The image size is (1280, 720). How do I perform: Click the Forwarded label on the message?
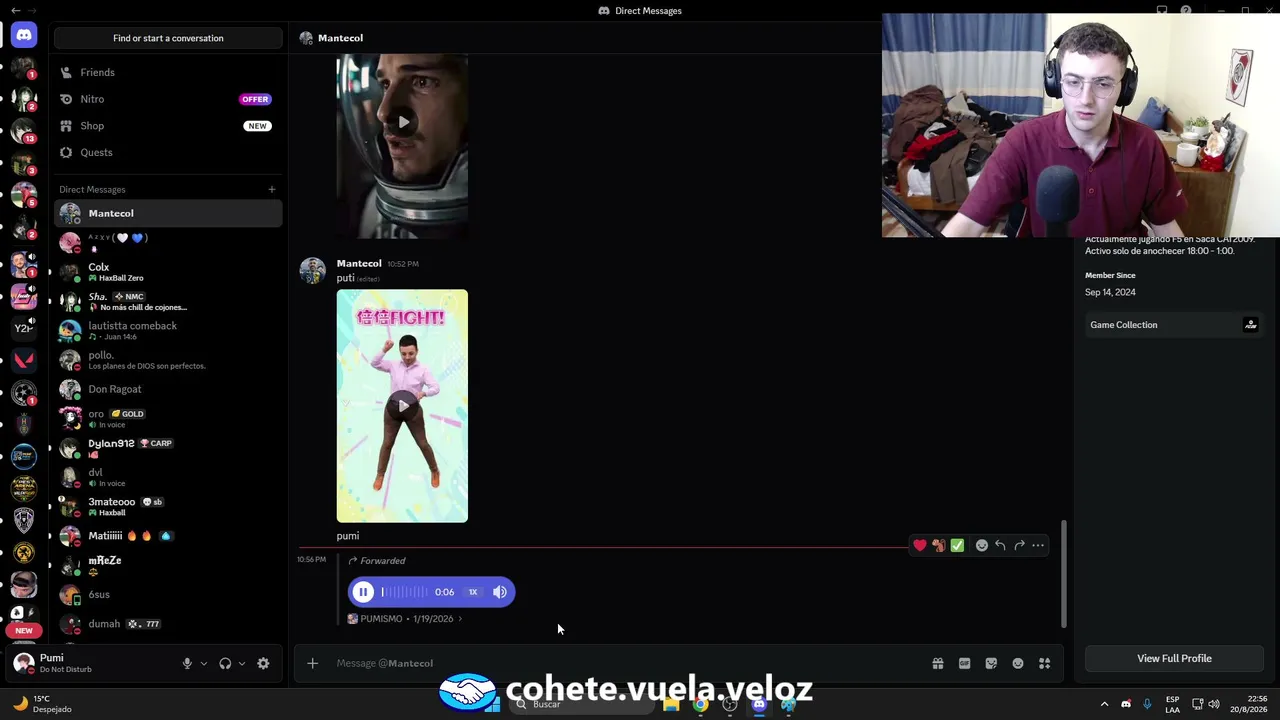pos(382,561)
